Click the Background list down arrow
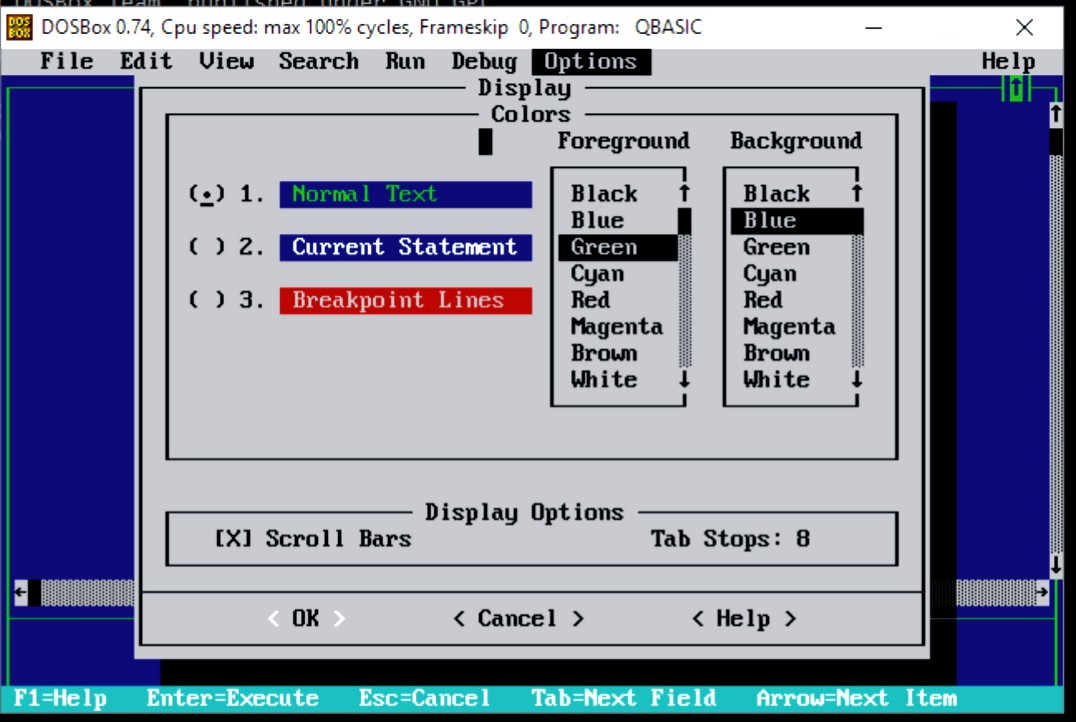1076x722 pixels. click(857, 380)
